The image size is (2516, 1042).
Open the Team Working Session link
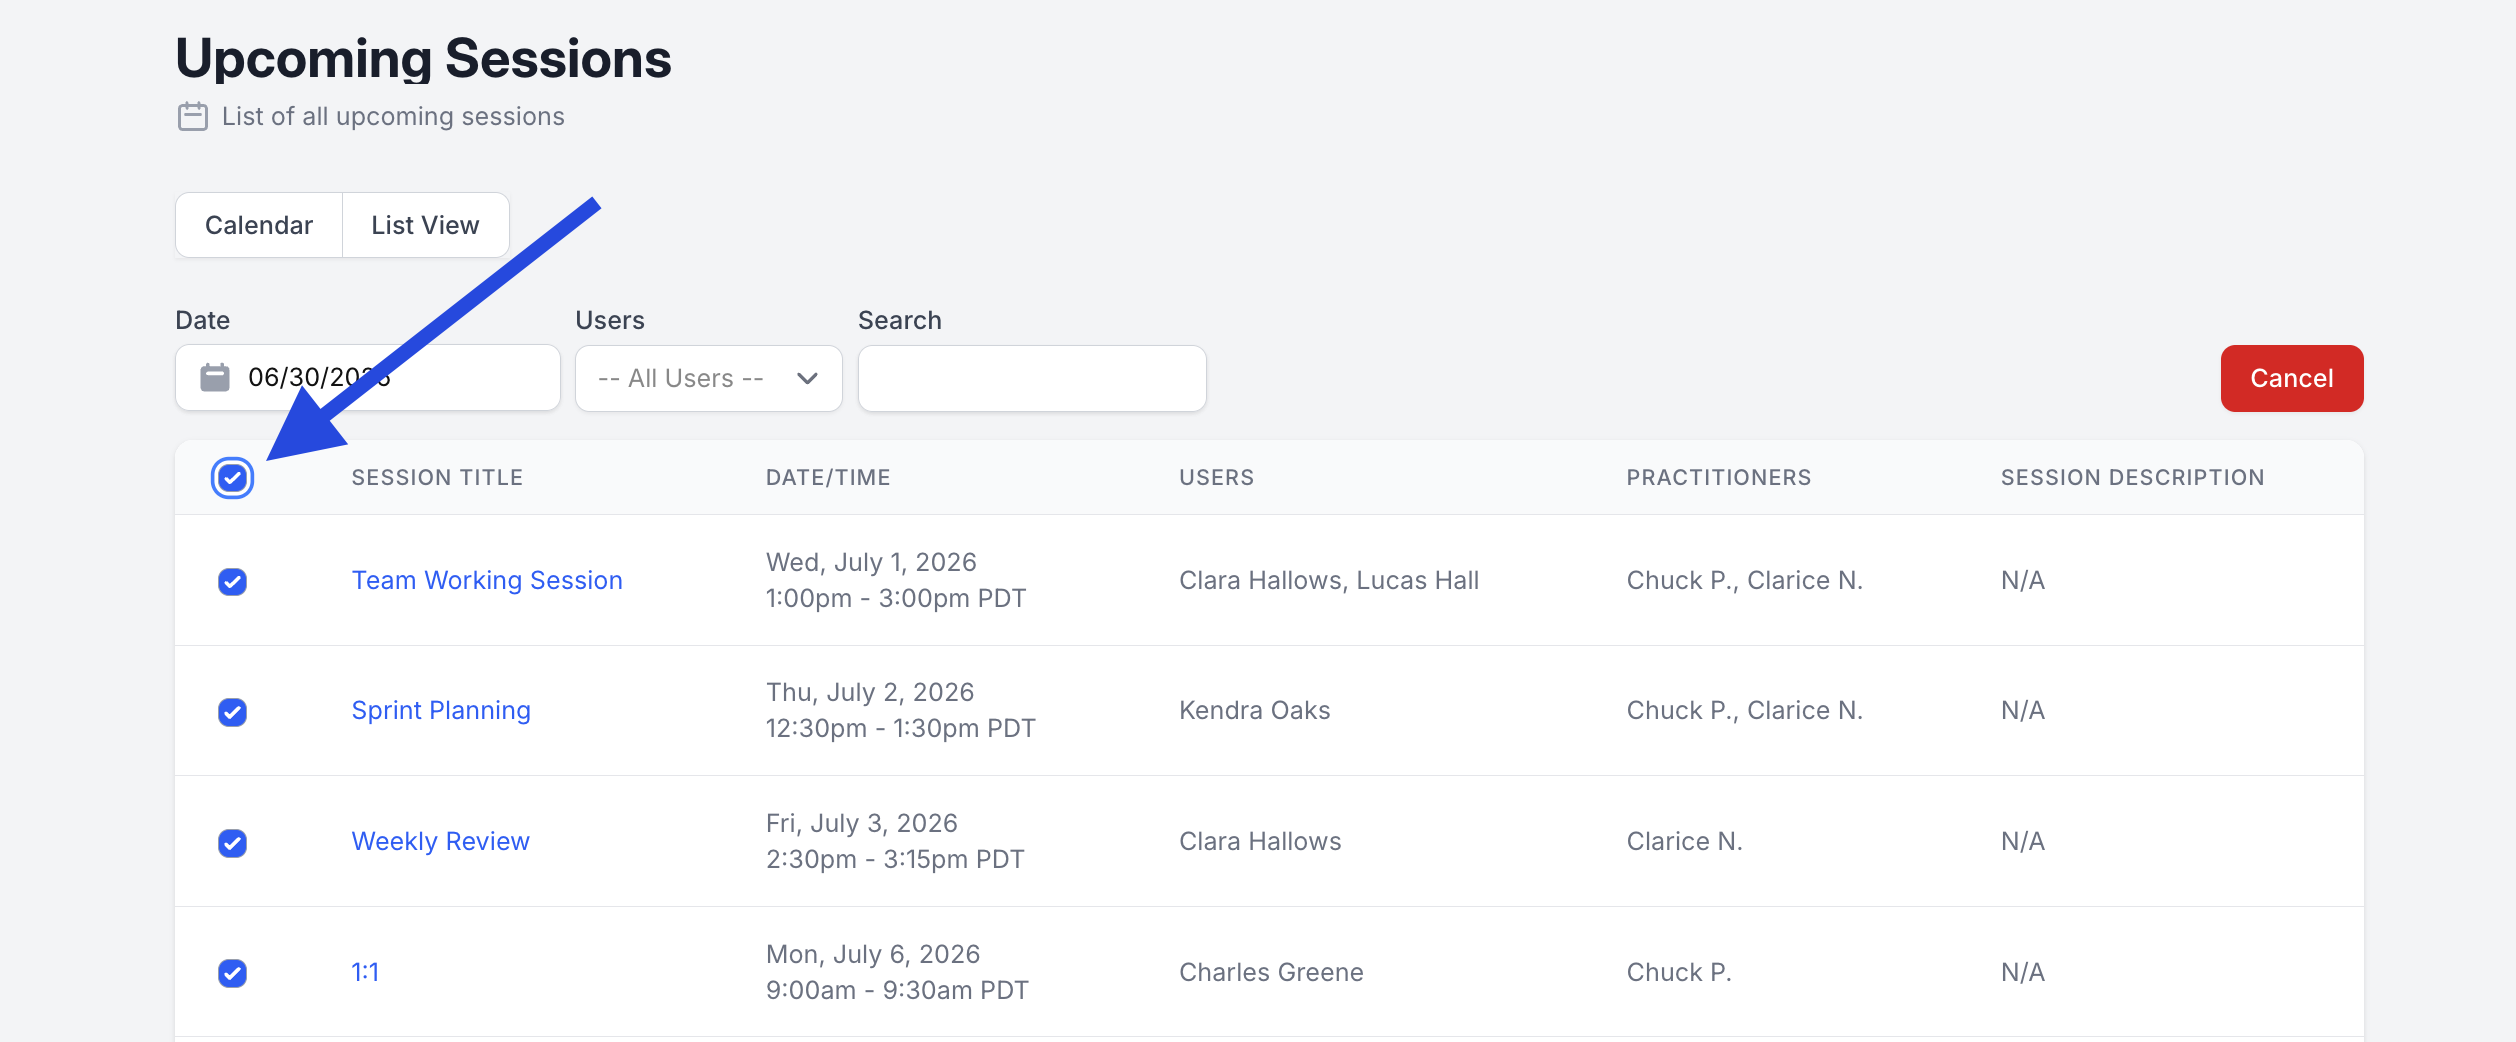[487, 580]
